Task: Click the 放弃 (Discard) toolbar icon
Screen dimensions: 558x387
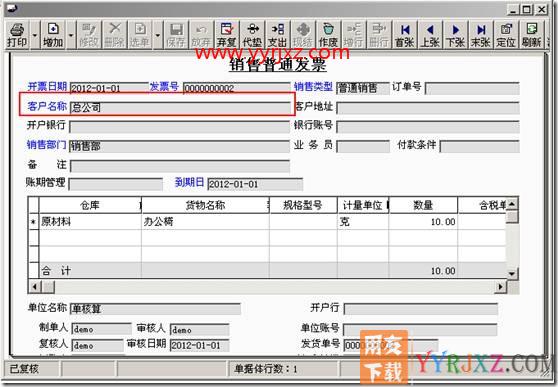Action: (x=201, y=35)
